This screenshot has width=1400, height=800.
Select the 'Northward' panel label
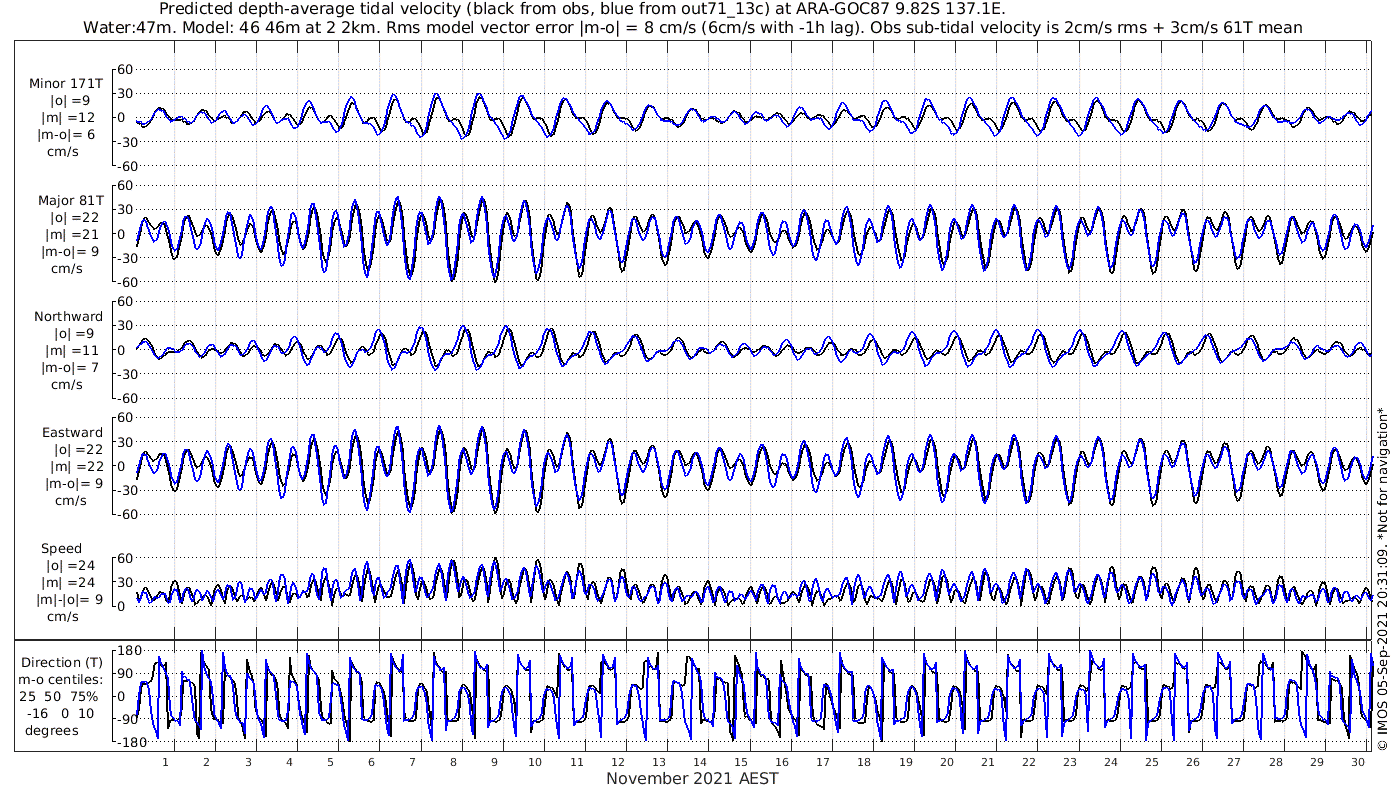pyautogui.click(x=68, y=316)
